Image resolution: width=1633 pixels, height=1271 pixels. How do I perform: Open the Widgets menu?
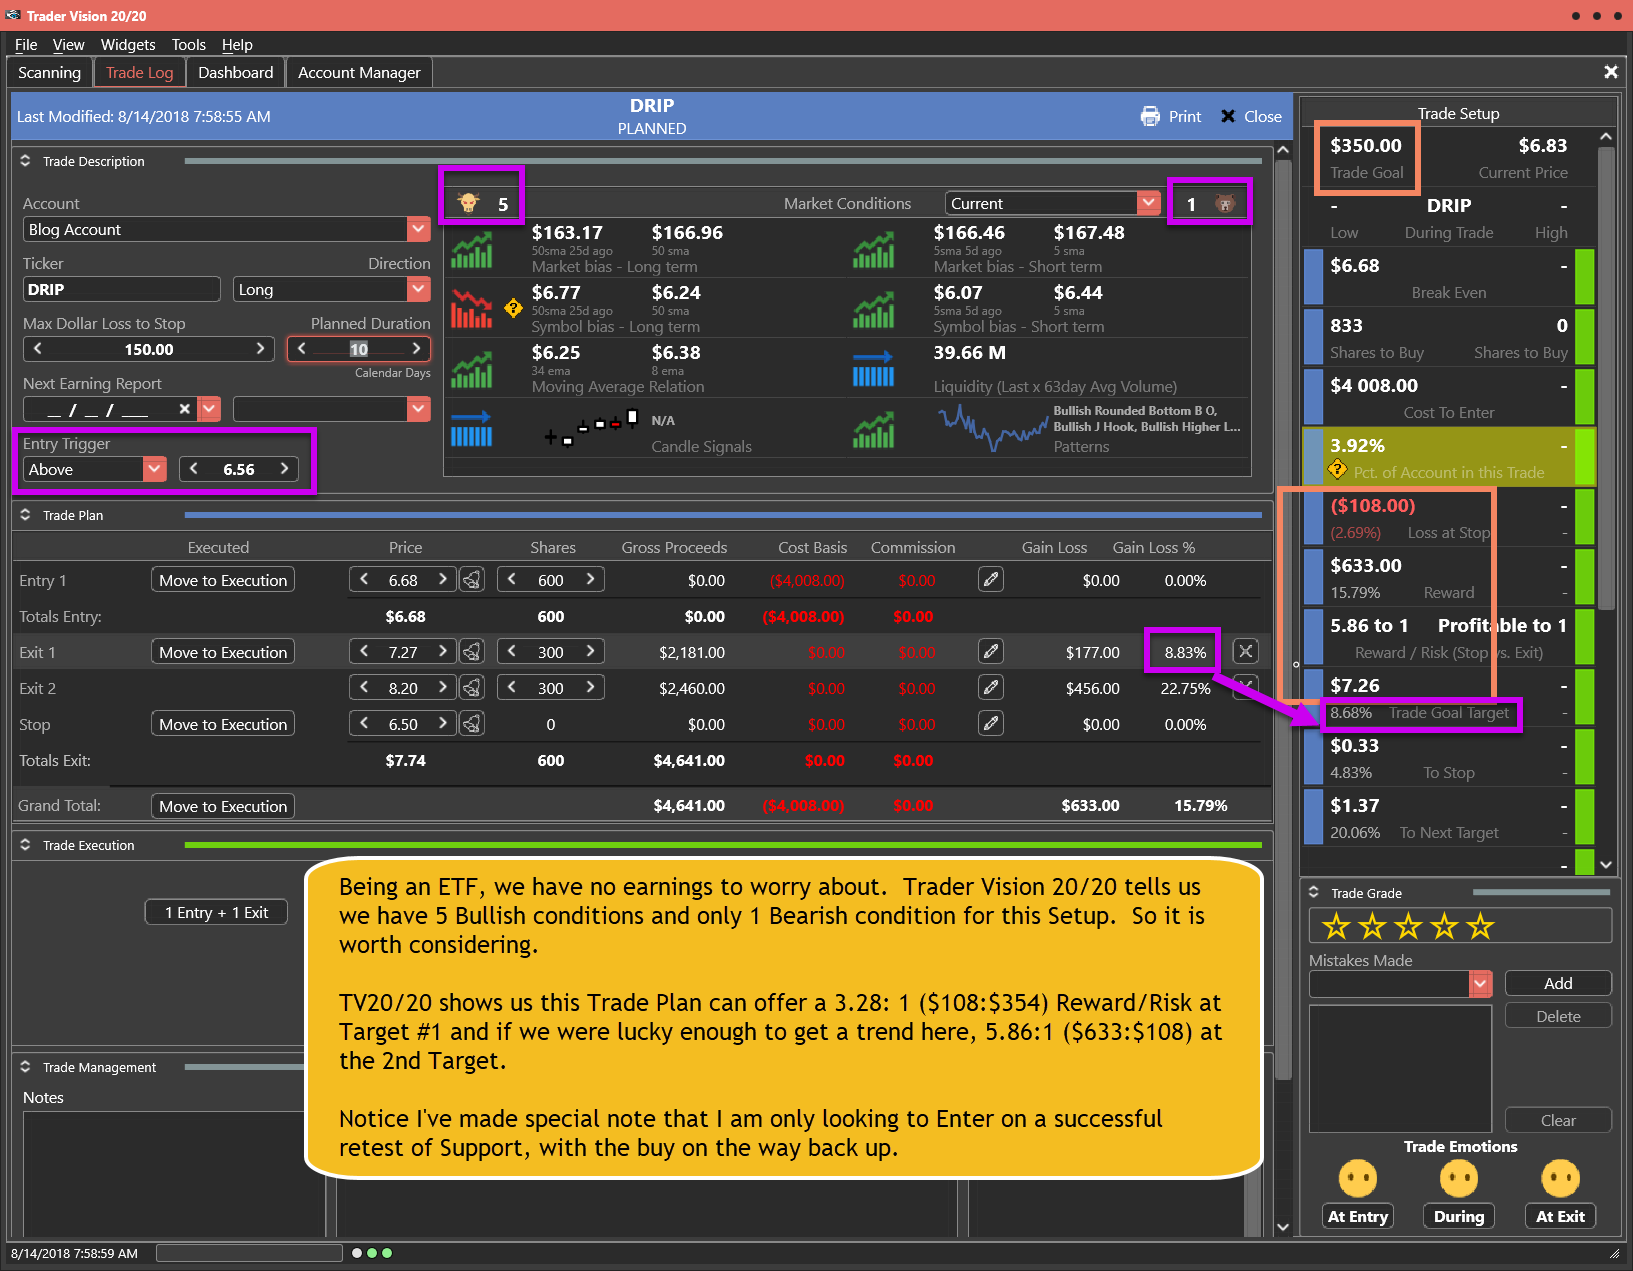coord(128,44)
